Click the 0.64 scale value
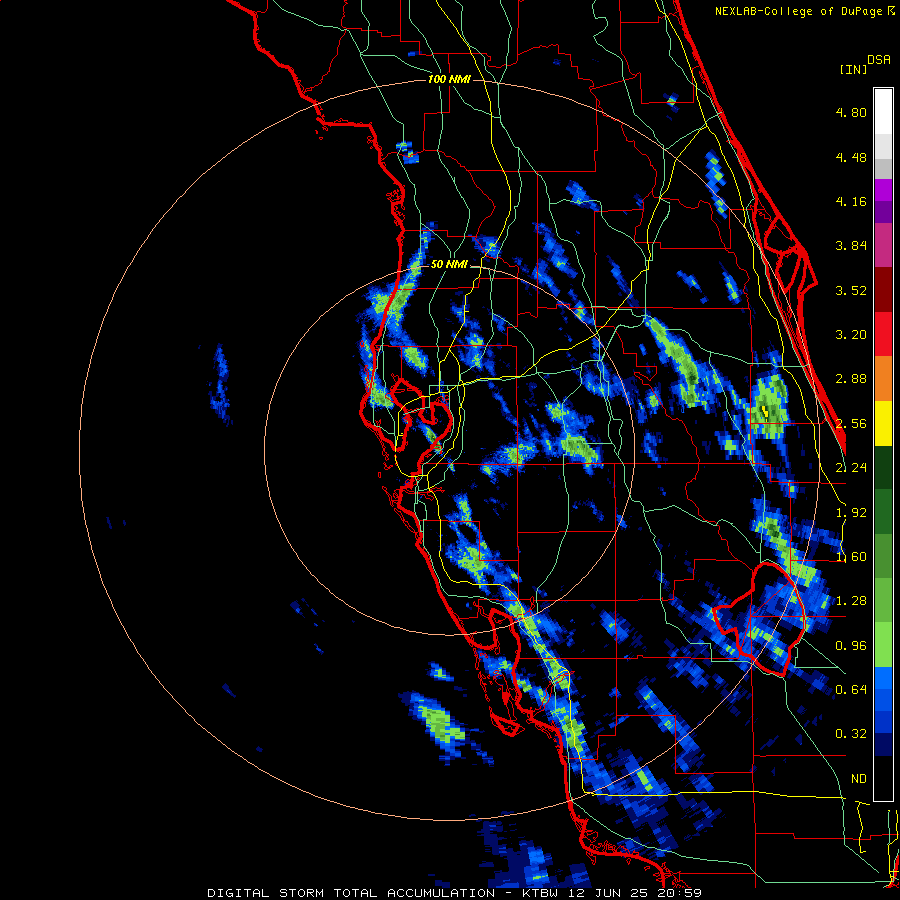900x900 pixels. pos(851,689)
